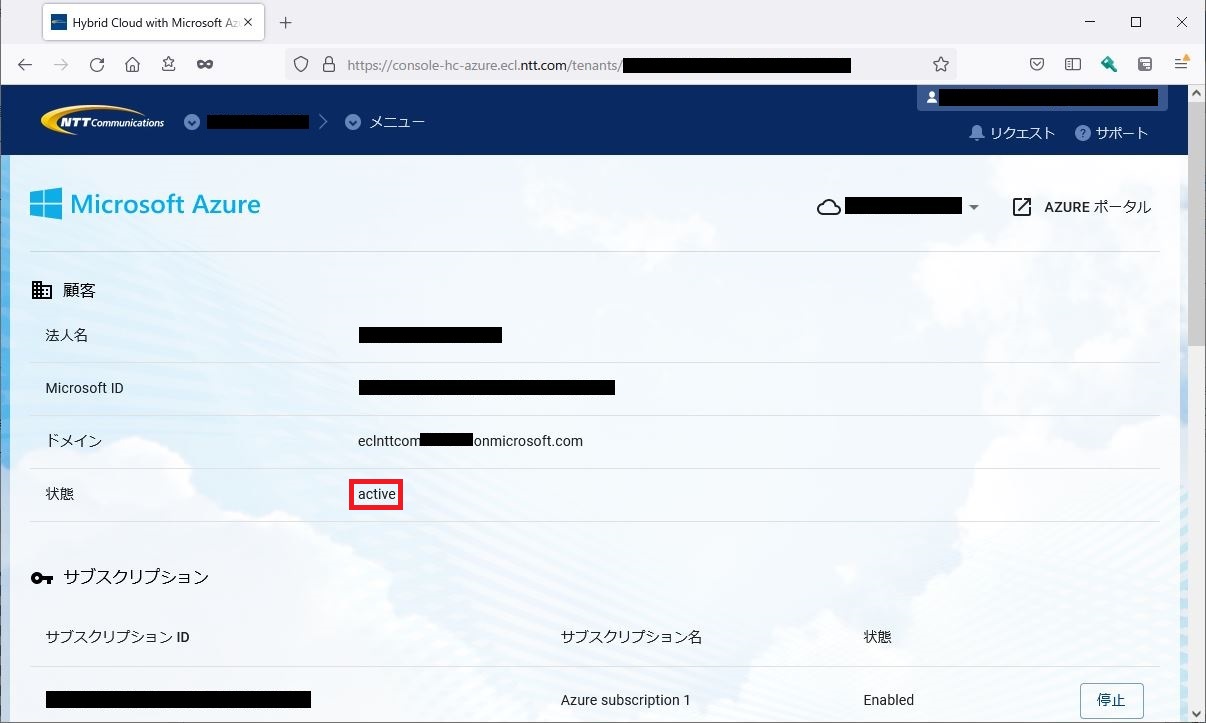Screen dimensions: 1206x723
Task: Open the Pocket save icon
Action: point(1037,64)
